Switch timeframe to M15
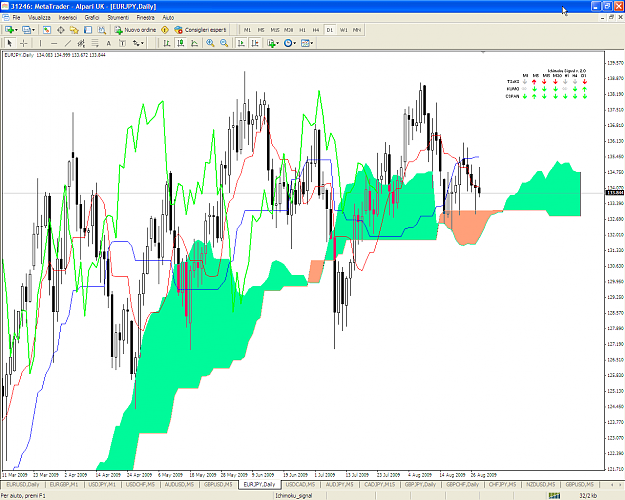Image resolution: width=625 pixels, height=500 pixels. click(275, 30)
